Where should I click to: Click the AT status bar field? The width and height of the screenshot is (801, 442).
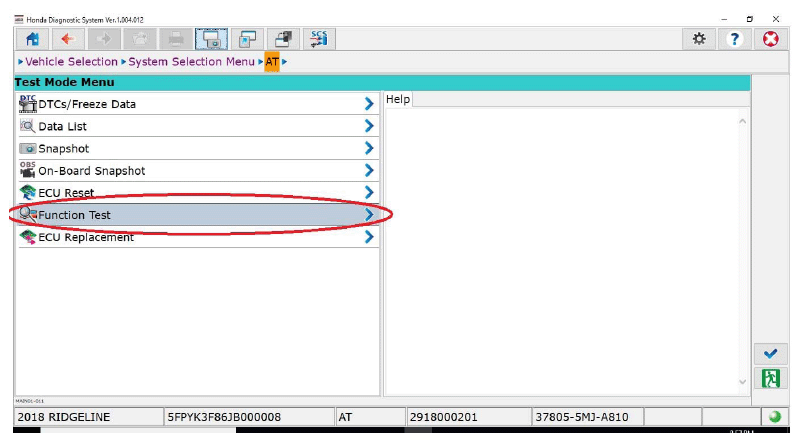point(370,417)
